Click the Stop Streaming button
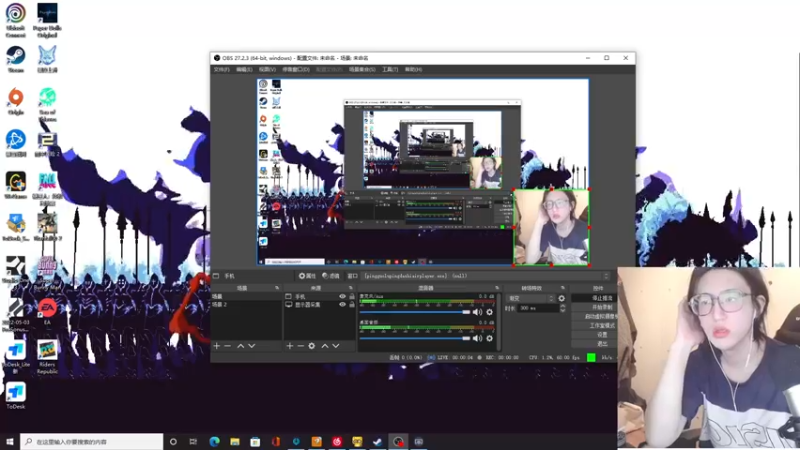 [x=594, y=298]
